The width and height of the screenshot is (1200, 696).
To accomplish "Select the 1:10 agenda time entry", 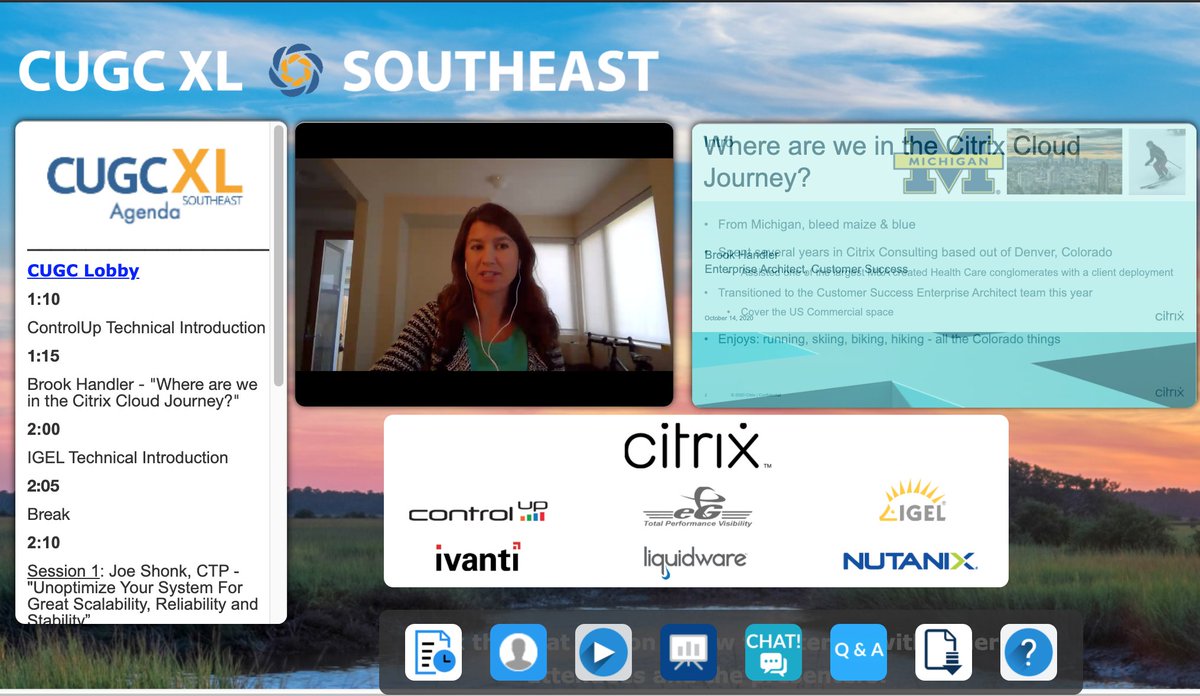I will [44, 298].
